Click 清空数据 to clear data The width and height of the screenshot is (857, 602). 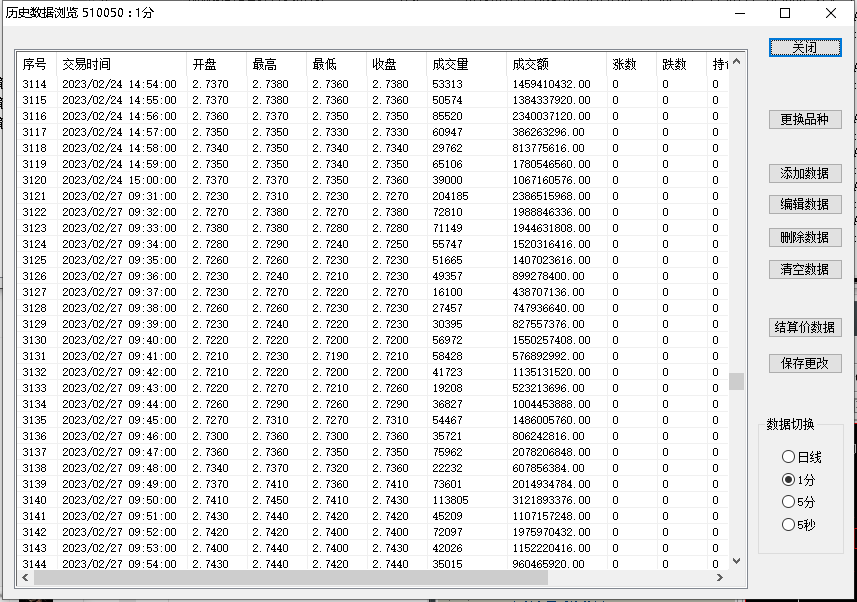point(804,270)
